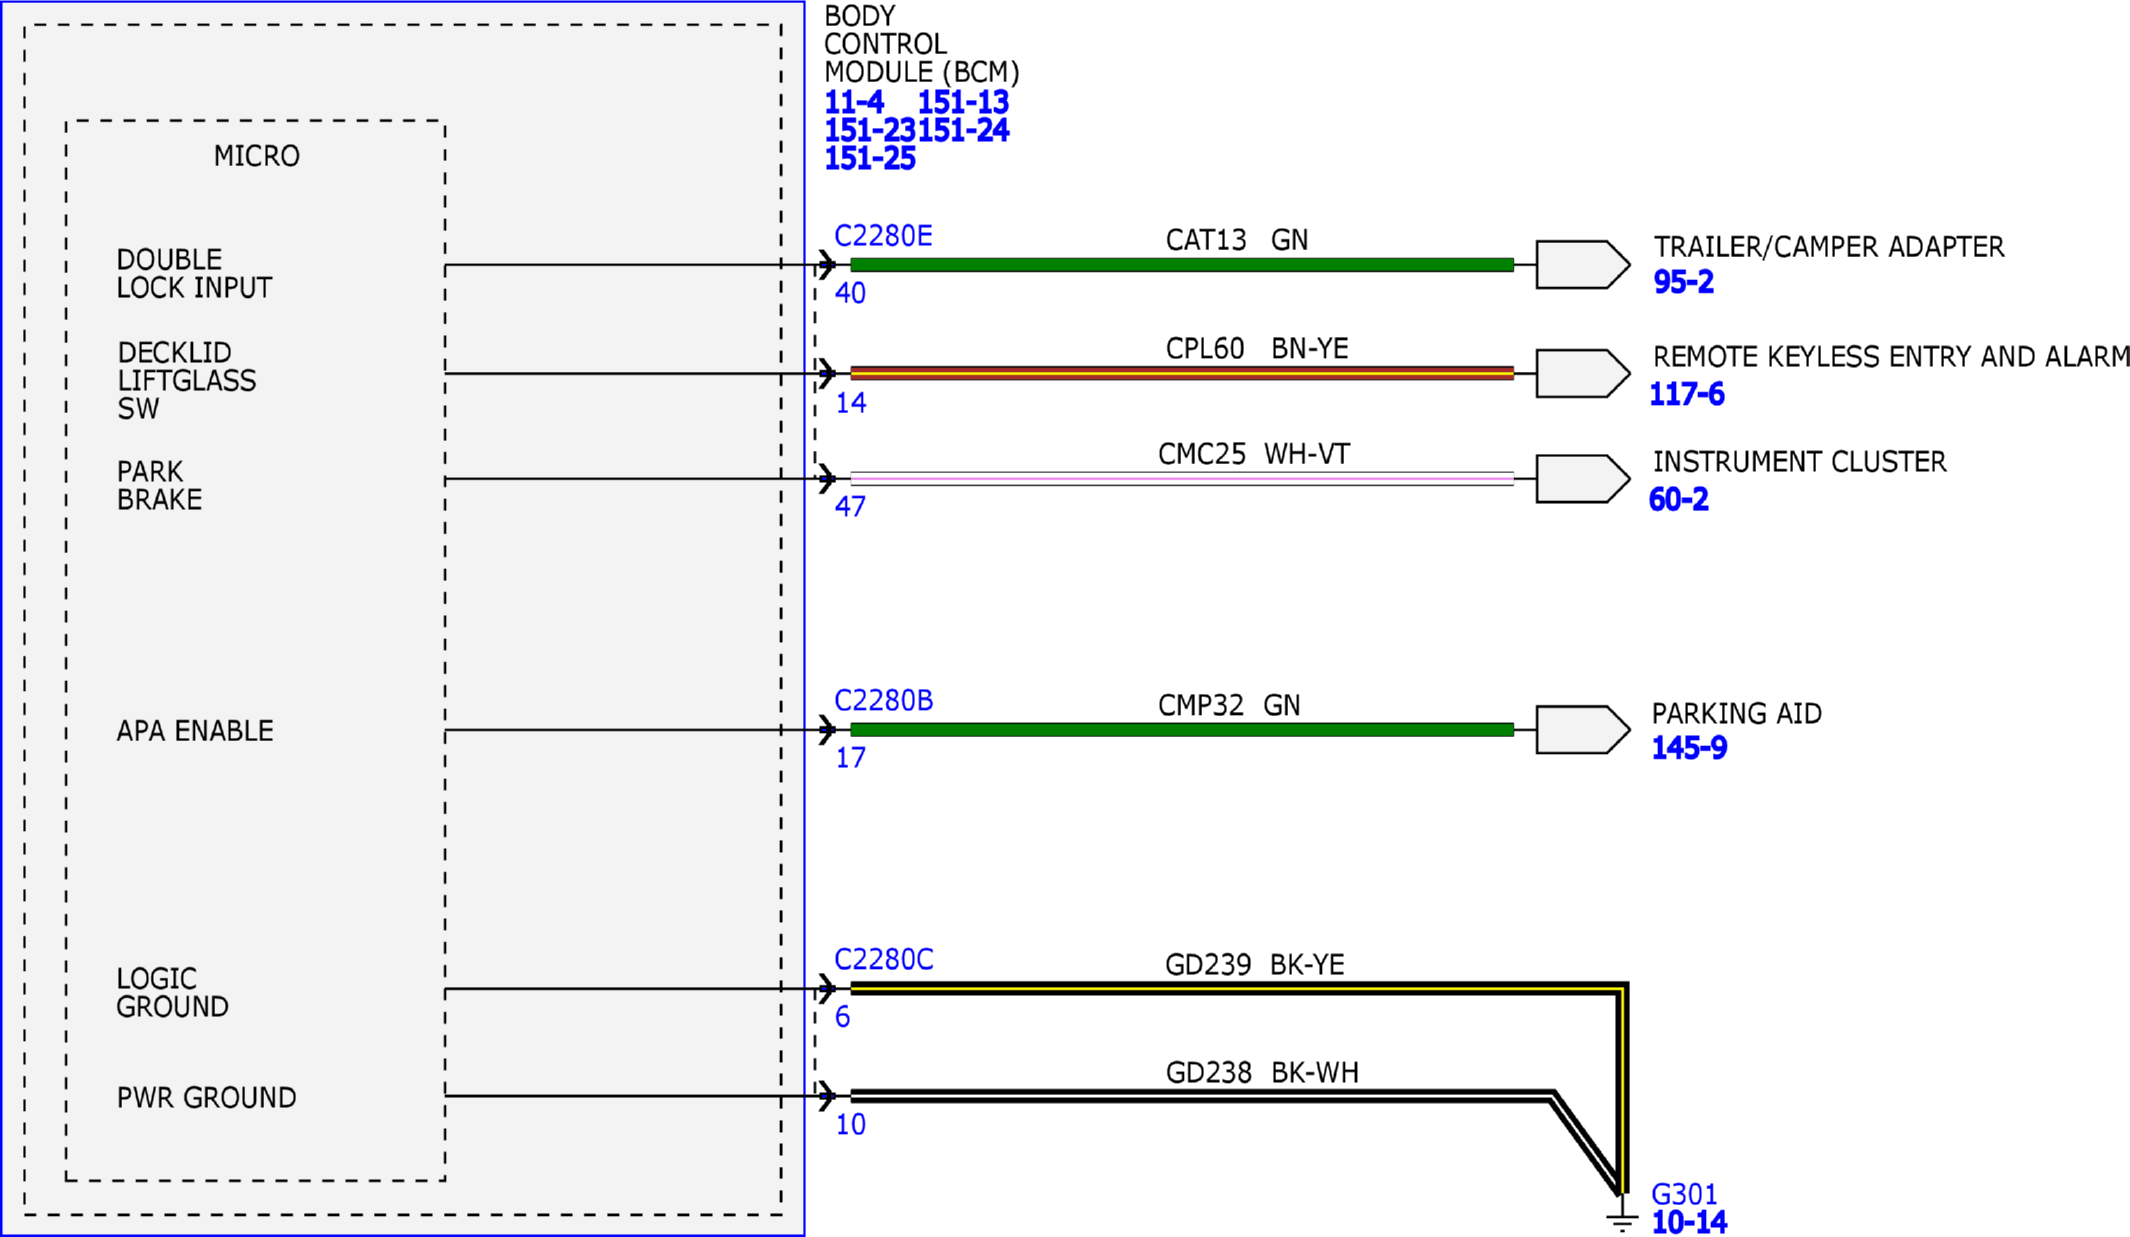Click the DECKLID LIFTGLASS SW label
This screenshot has height=1237, width=2130.
click(186, 380)
